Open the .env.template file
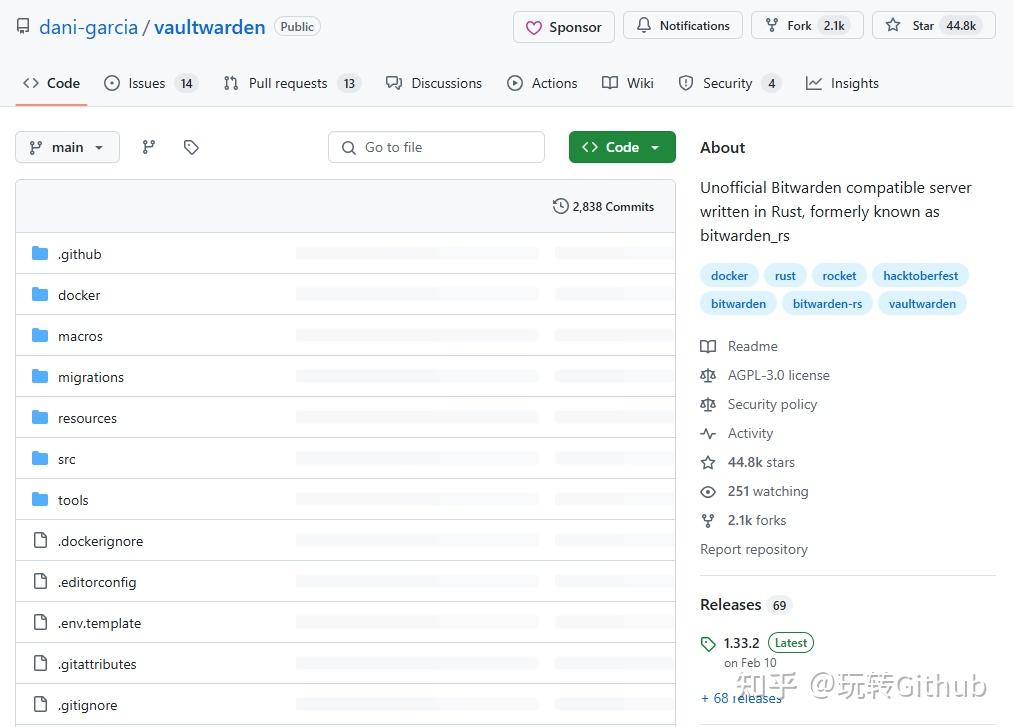 pos(99,624)
